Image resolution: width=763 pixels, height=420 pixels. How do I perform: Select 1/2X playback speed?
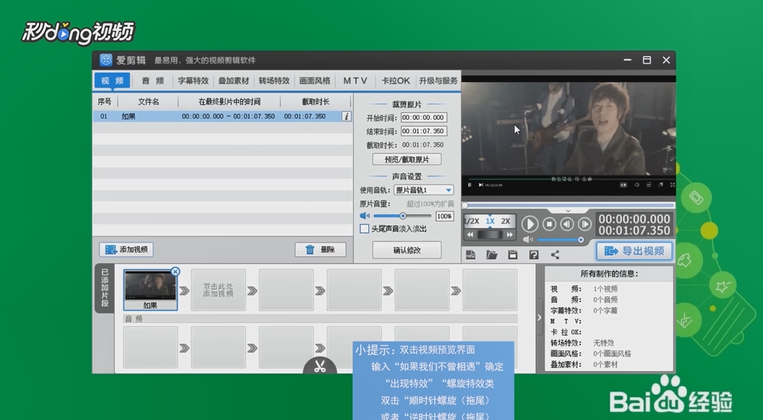tap(472, 221)
